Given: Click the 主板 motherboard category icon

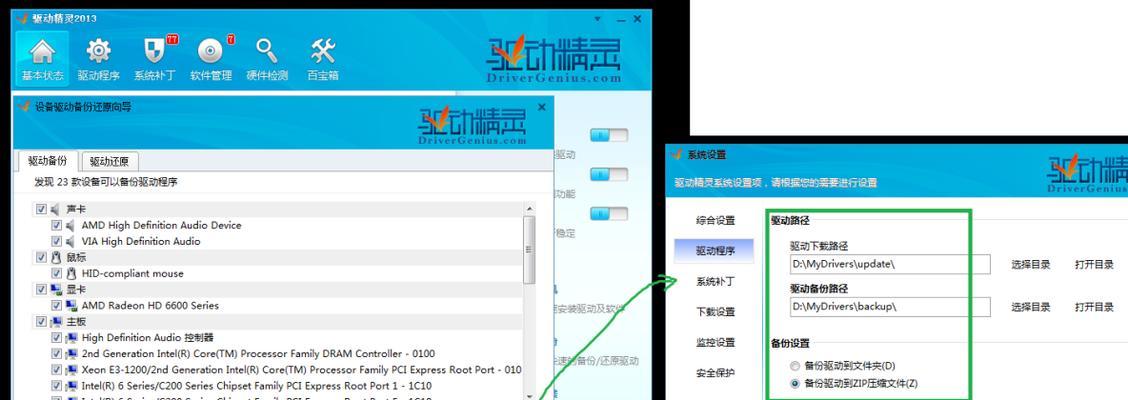Looking at the screenshot, I should (x=55, y=322).
